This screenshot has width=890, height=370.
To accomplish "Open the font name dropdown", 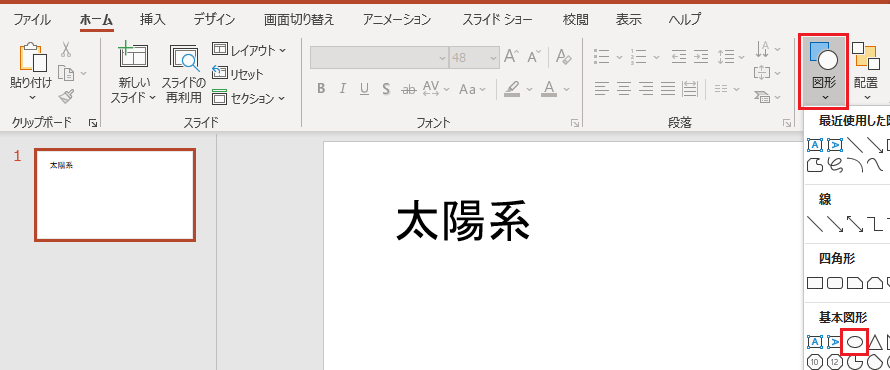I will coord(443,57).
